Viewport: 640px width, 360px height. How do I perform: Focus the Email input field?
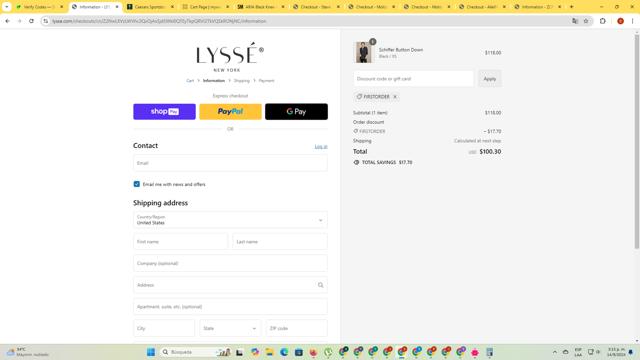pos(230,163)
